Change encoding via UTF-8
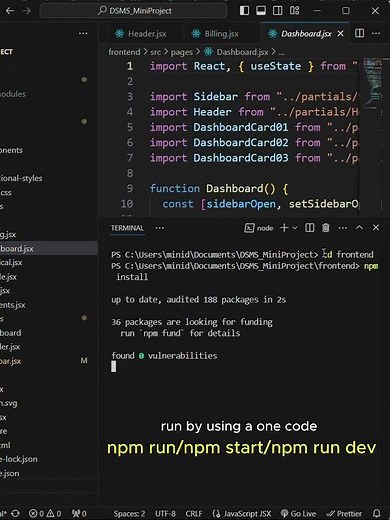Viewport: 390px width, 520px height. (165, 514)
